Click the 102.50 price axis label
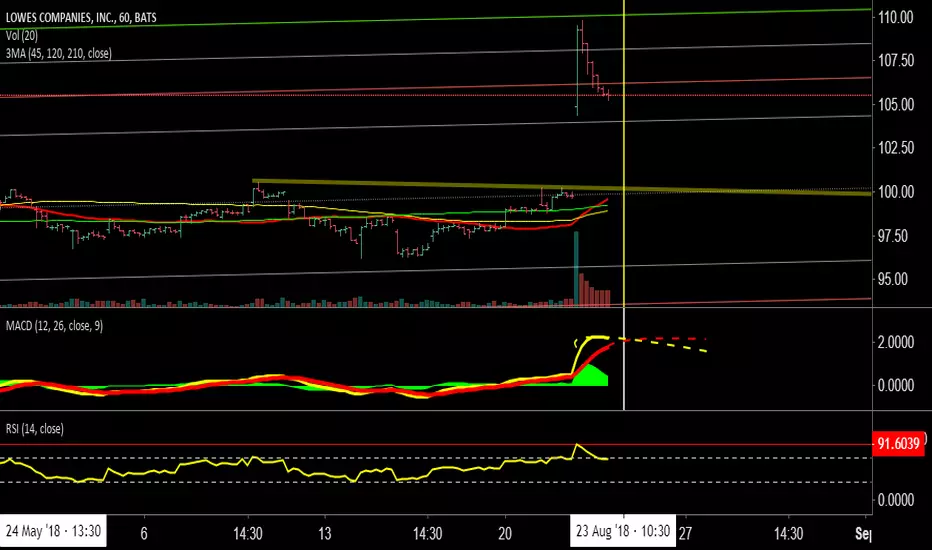The height and width of the screenshot is (550, 932). [x=896, y=148]
